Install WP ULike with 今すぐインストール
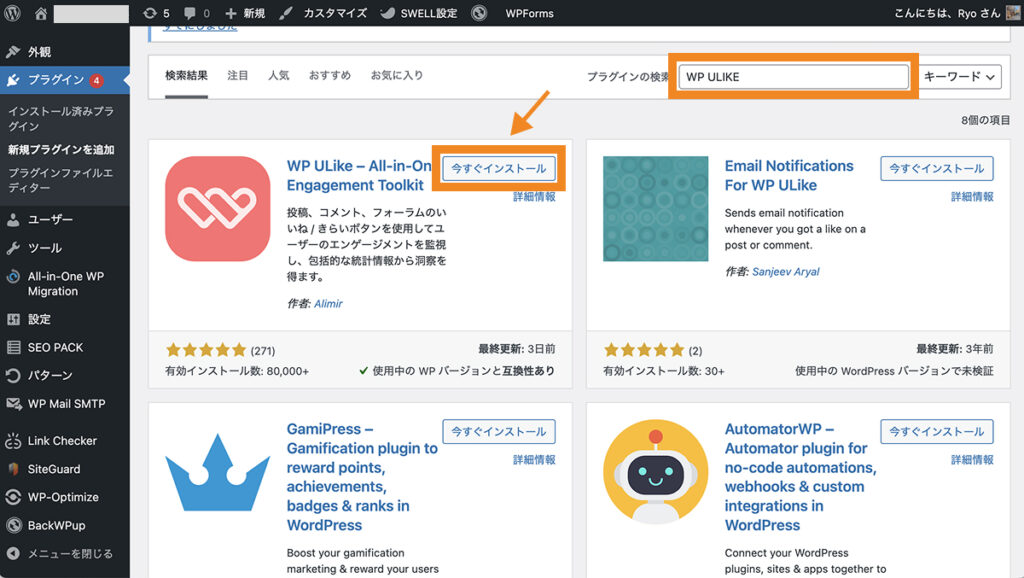This screenshot has width=1024, height=578. click(498, 169)
